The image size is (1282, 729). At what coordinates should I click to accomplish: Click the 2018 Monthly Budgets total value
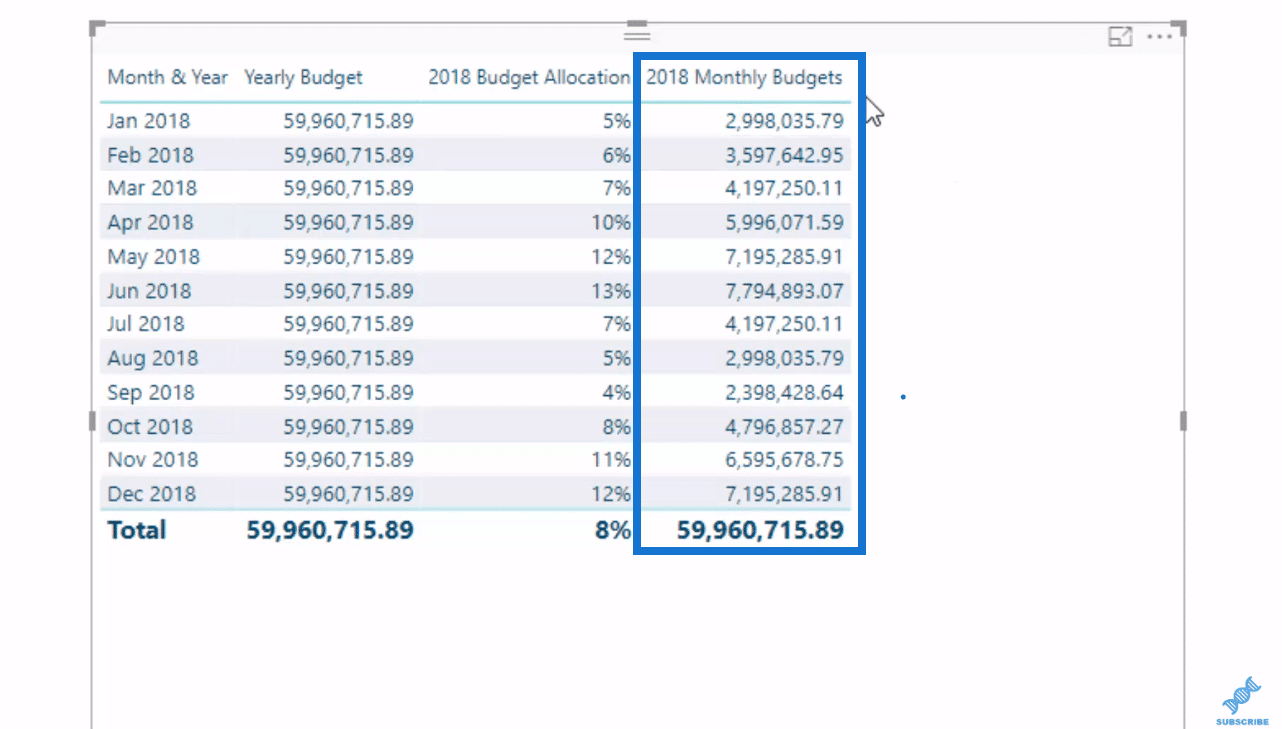point(760,529)
